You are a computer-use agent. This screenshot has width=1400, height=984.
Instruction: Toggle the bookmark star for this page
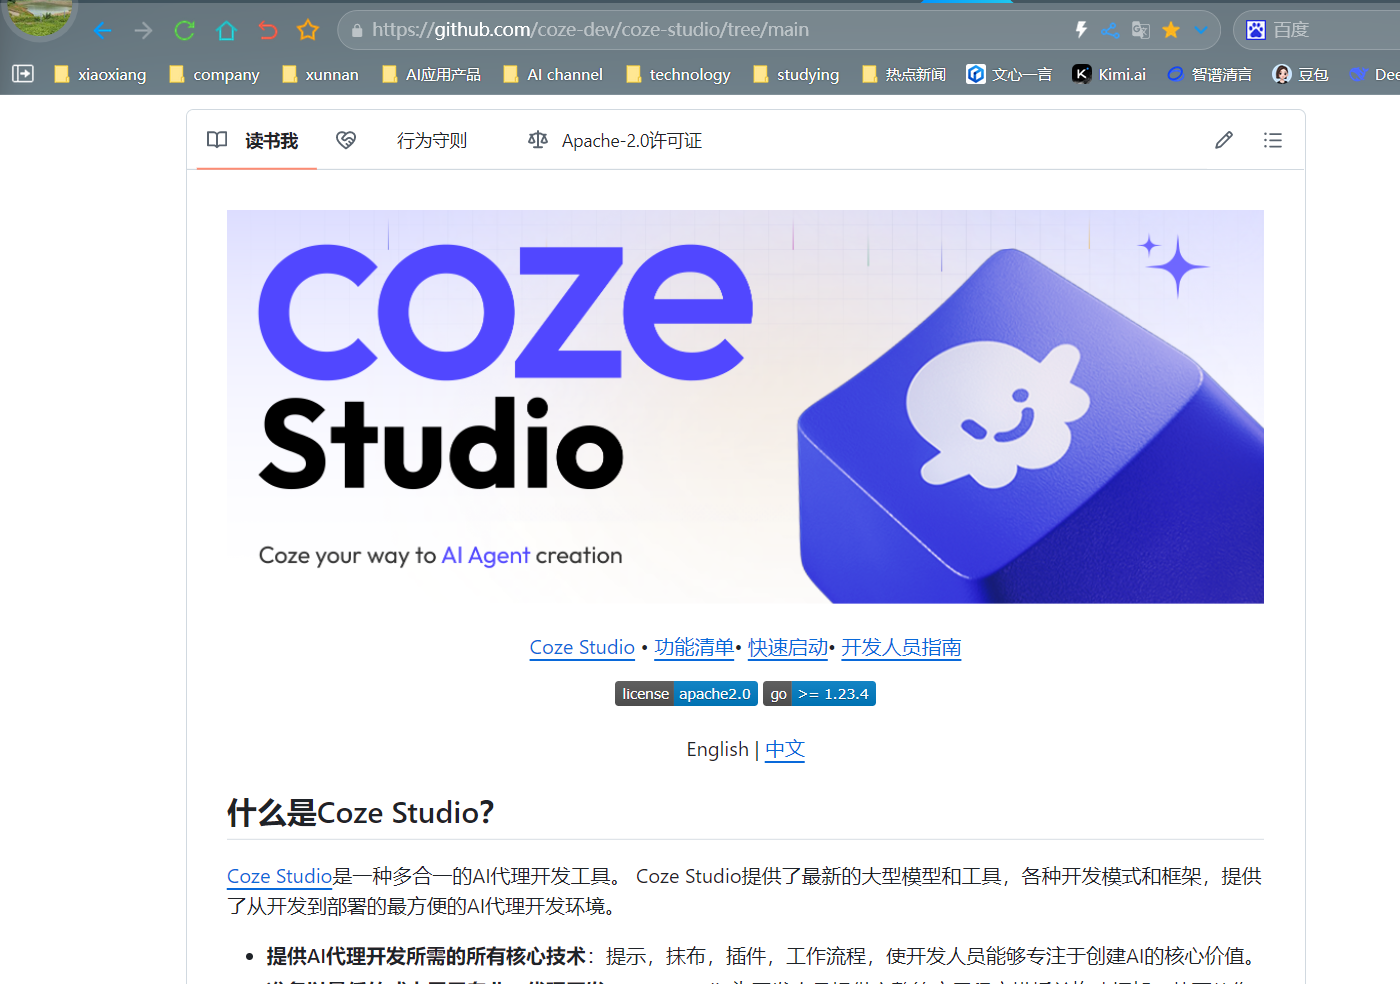[x=1170, y=30]
